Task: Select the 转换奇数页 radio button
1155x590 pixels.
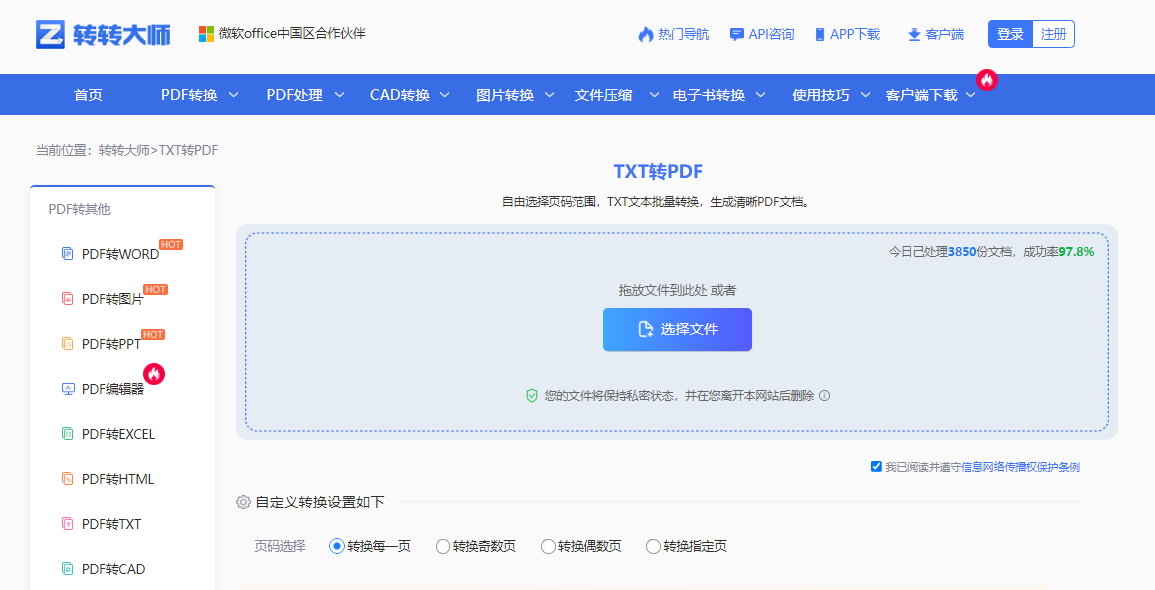Action: click(x=443, y=547)
